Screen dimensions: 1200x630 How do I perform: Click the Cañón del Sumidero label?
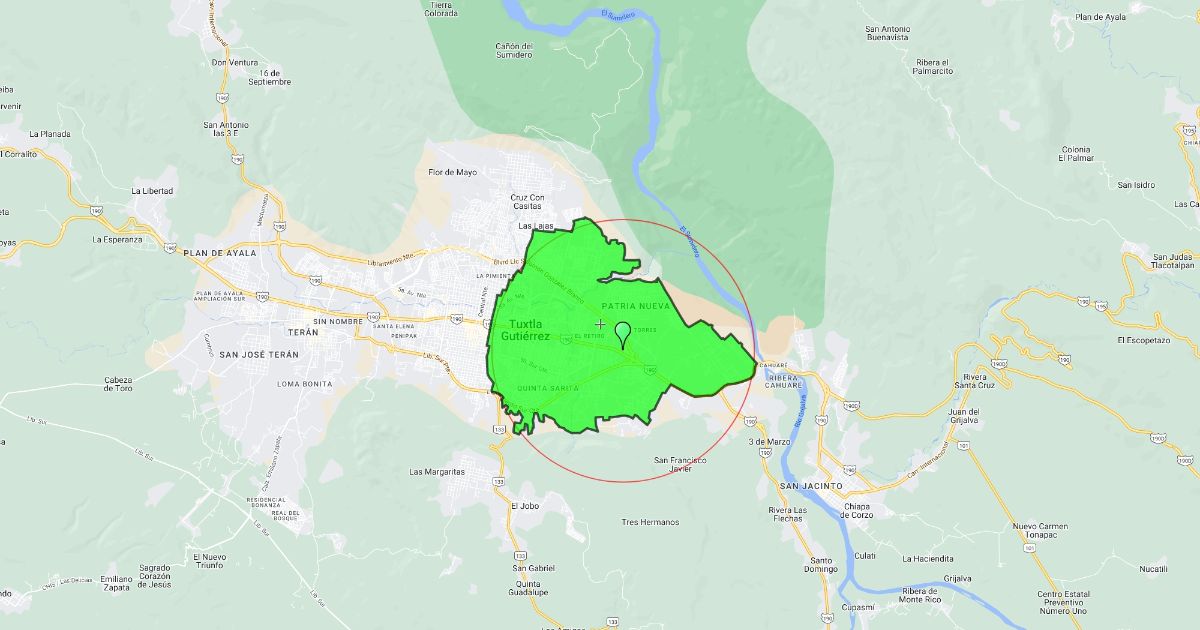(514, 50)
